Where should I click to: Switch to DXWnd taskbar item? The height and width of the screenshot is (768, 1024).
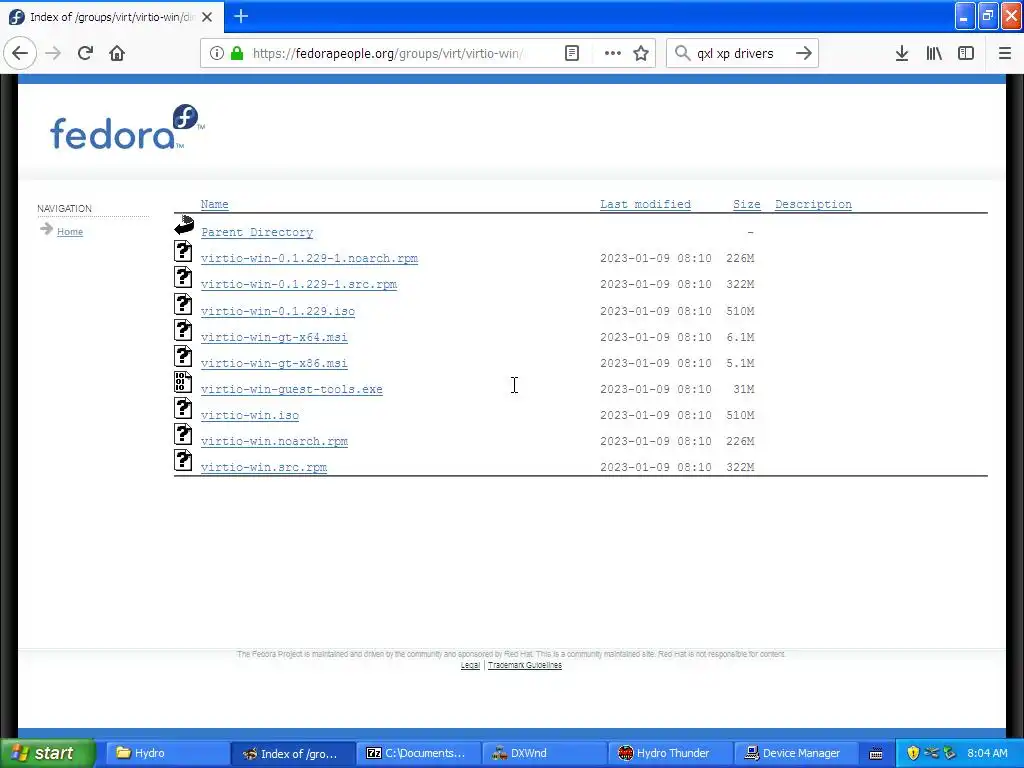click(545, 753)
